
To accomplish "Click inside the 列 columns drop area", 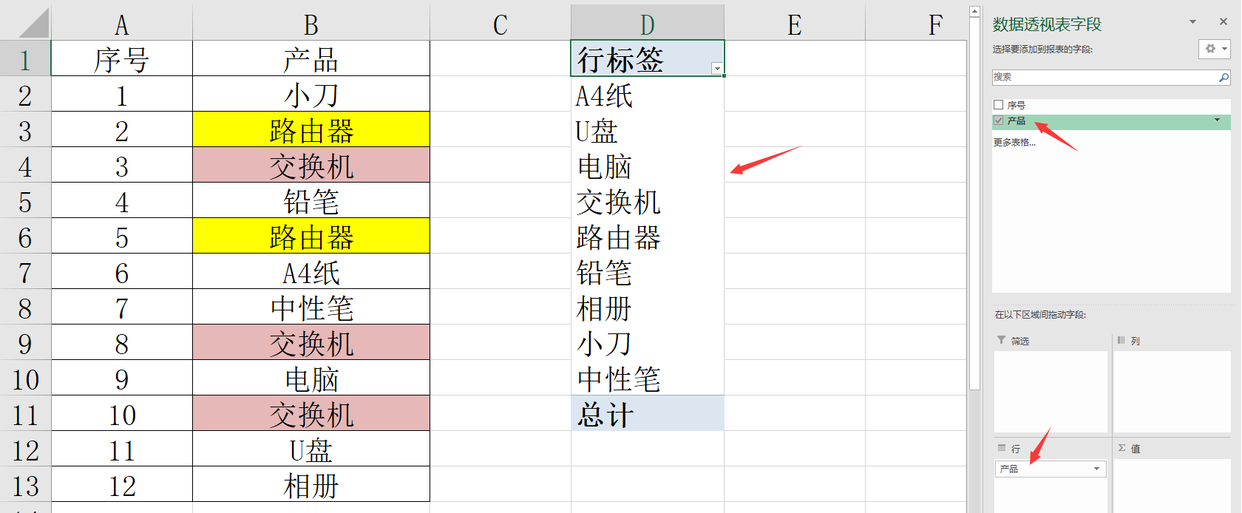I will click(x=1172, y=390).
